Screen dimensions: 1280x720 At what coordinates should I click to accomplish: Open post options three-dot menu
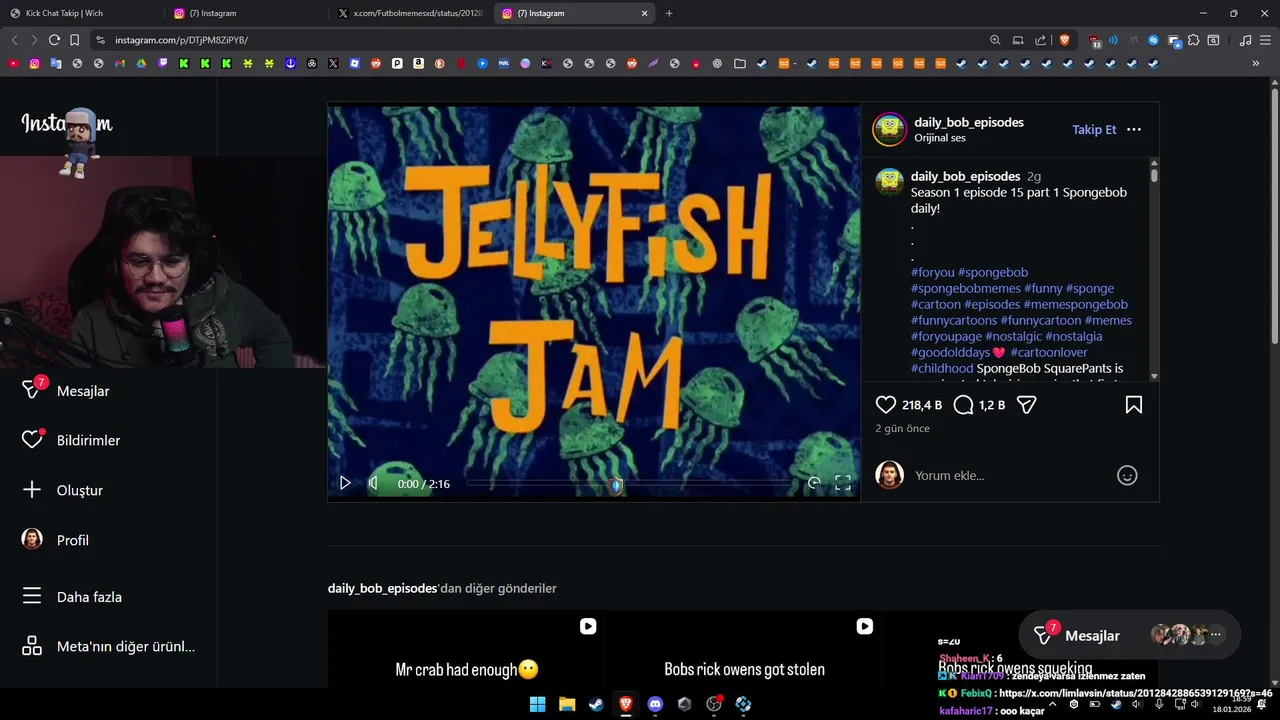coord(1134,130)
